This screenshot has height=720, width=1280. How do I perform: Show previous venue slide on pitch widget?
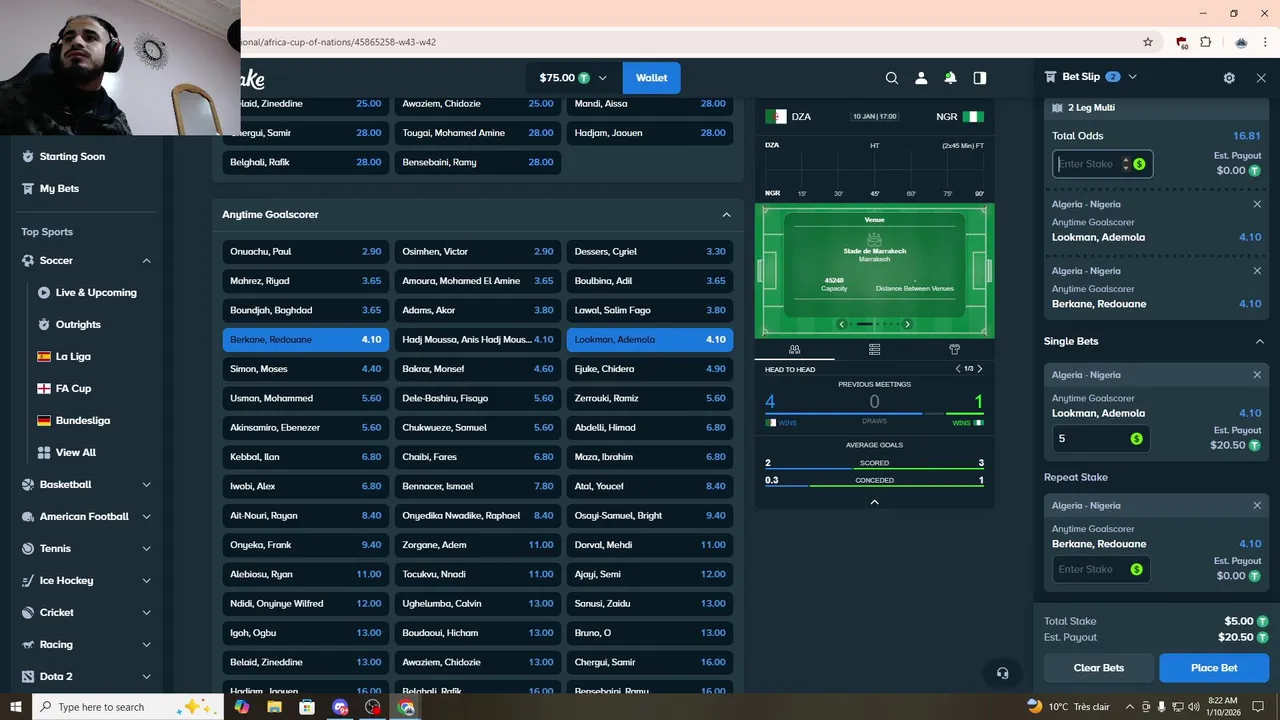point(842,324)
